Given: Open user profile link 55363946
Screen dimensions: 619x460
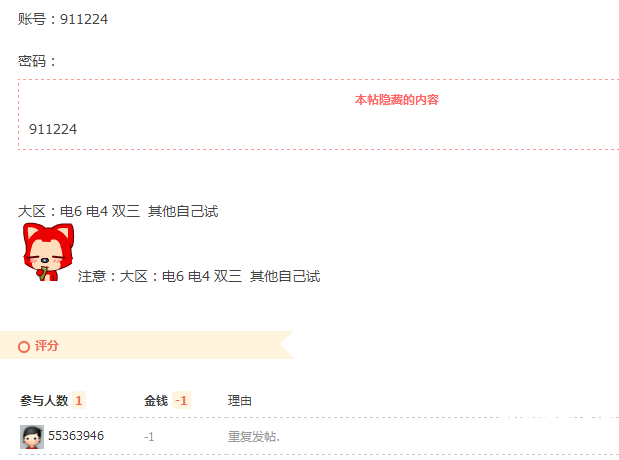Looking at the screenshot, I should (x=76, y=436).
